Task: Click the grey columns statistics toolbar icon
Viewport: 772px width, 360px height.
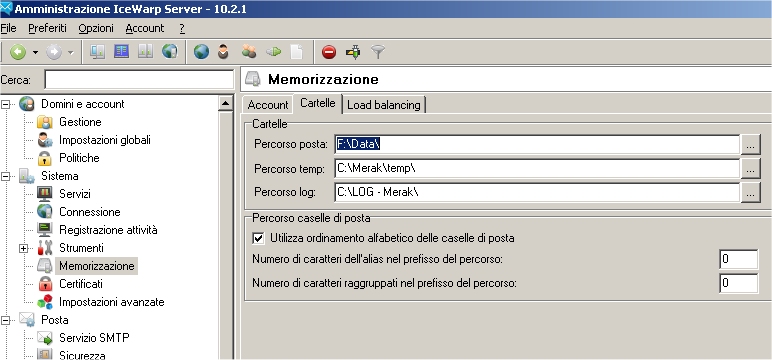Action: [x=145, y=51]
